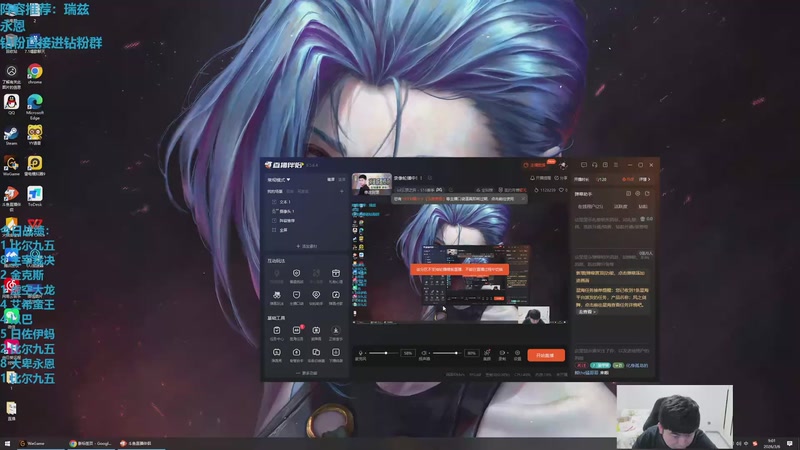
Task: Click the 80% speaker volume field
Action: pos(471,353)
